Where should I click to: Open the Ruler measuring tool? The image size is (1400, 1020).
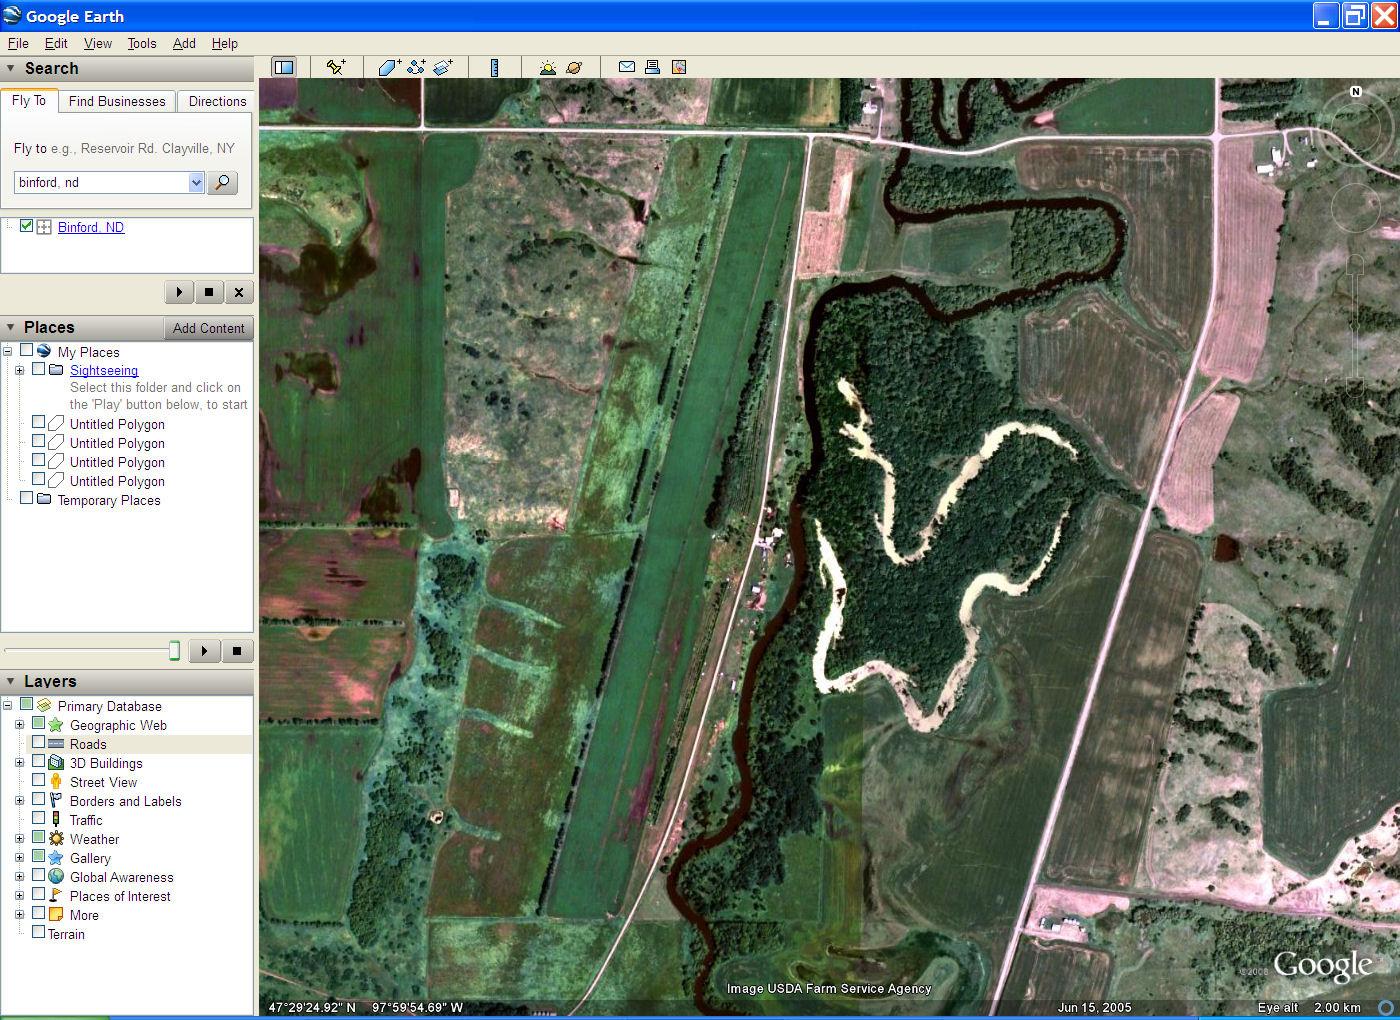click(494, 67)
